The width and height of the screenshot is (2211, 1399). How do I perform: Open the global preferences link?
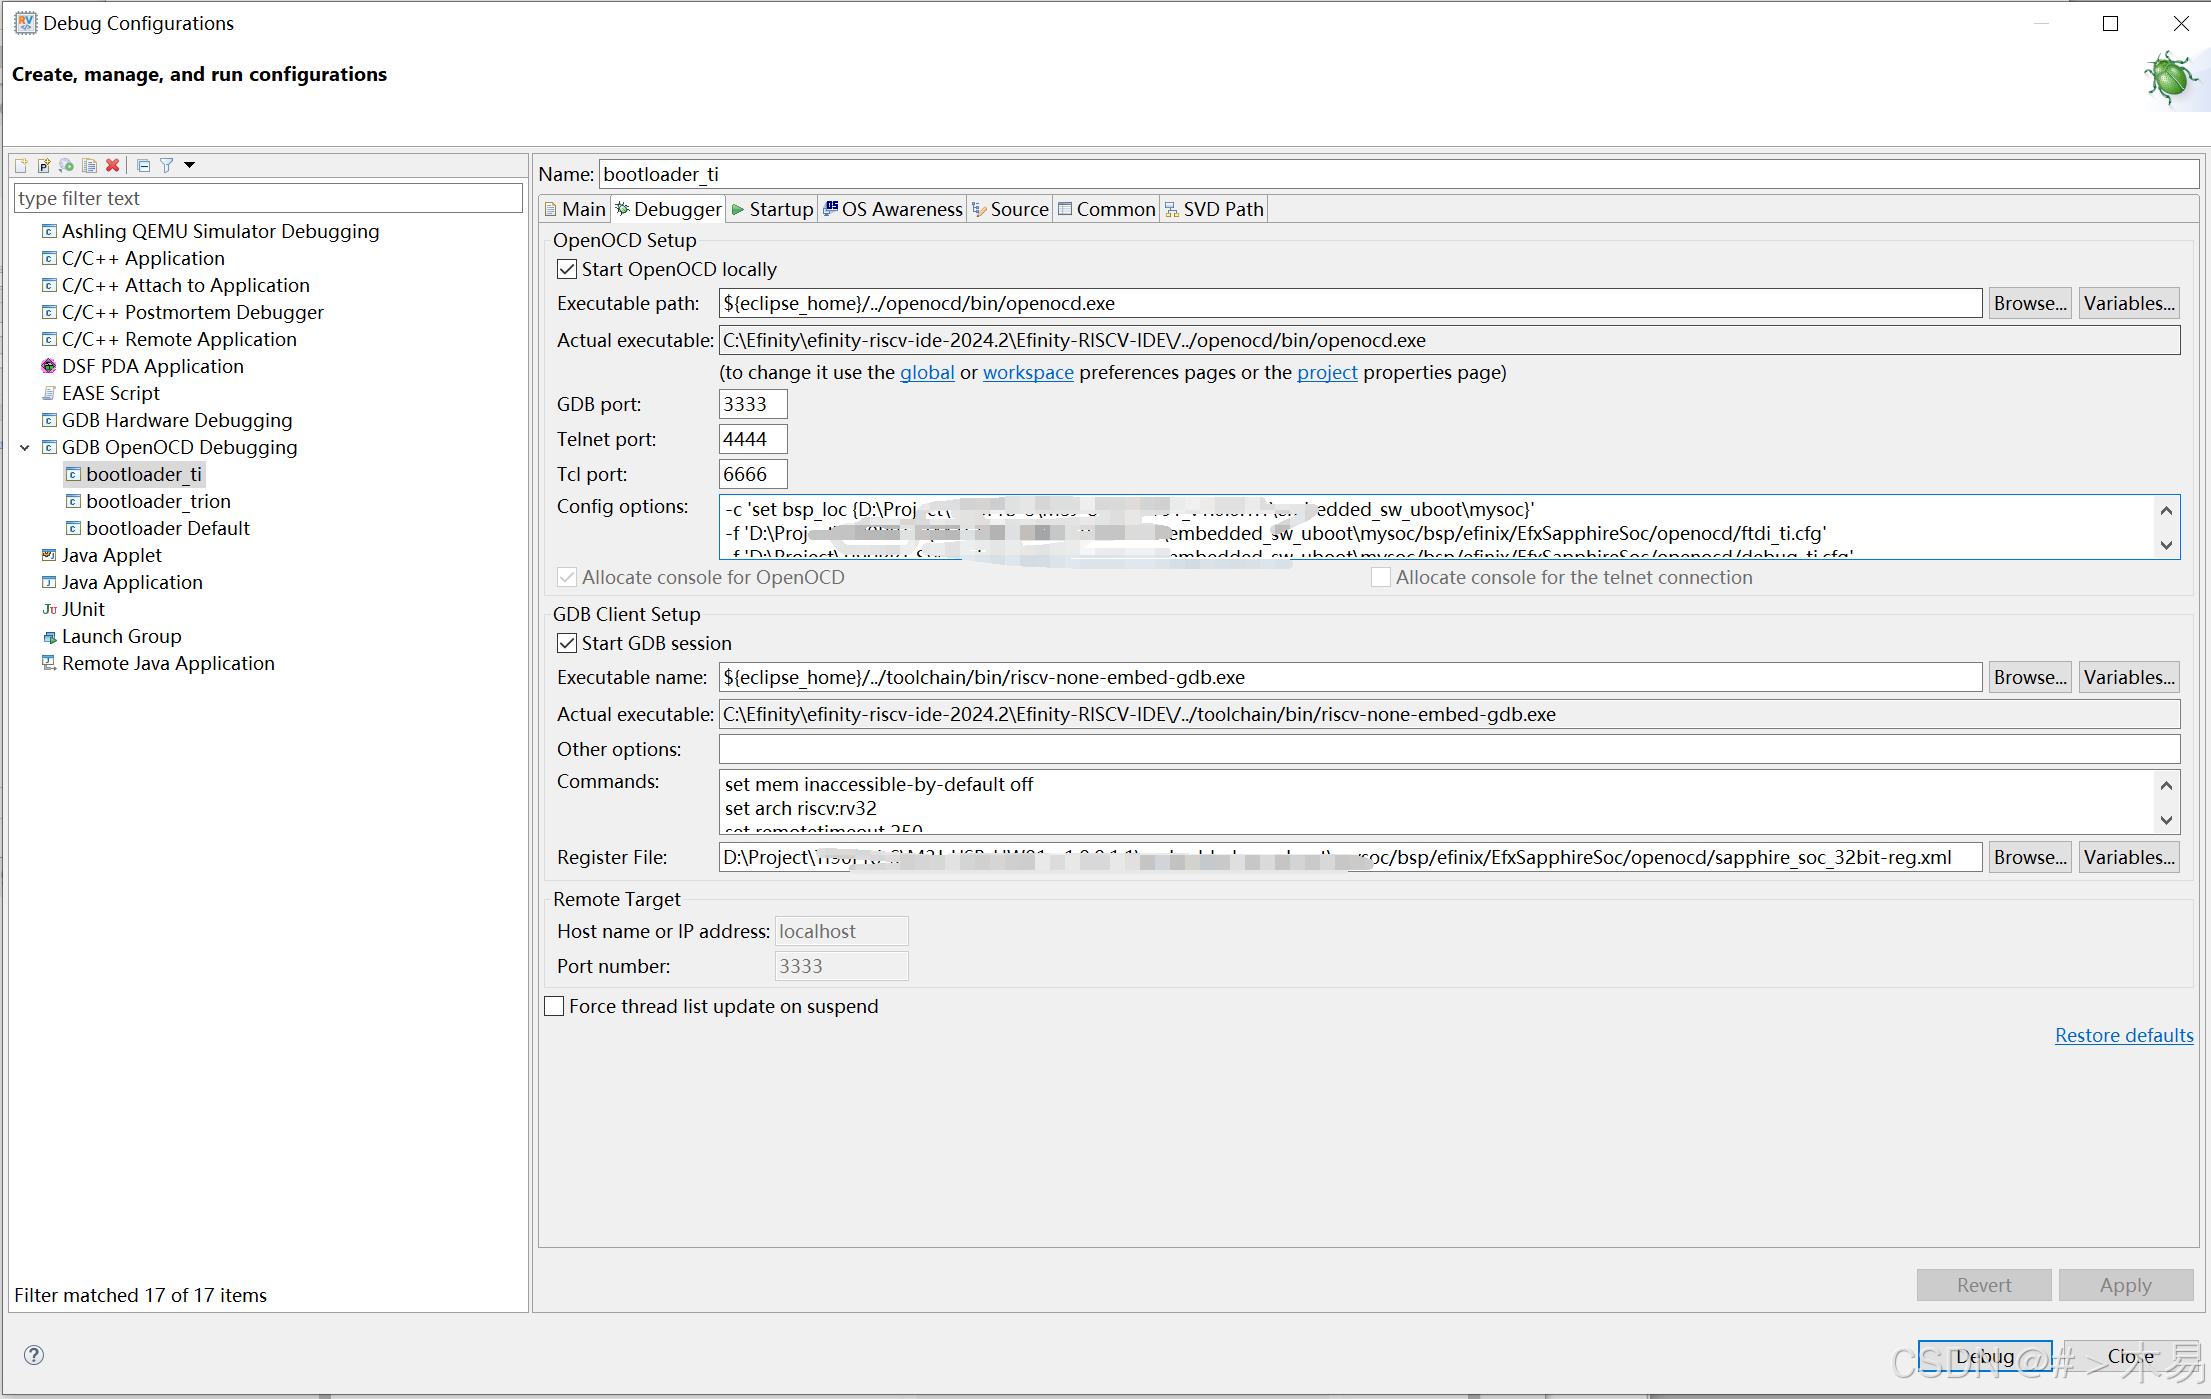coord(927,372)
